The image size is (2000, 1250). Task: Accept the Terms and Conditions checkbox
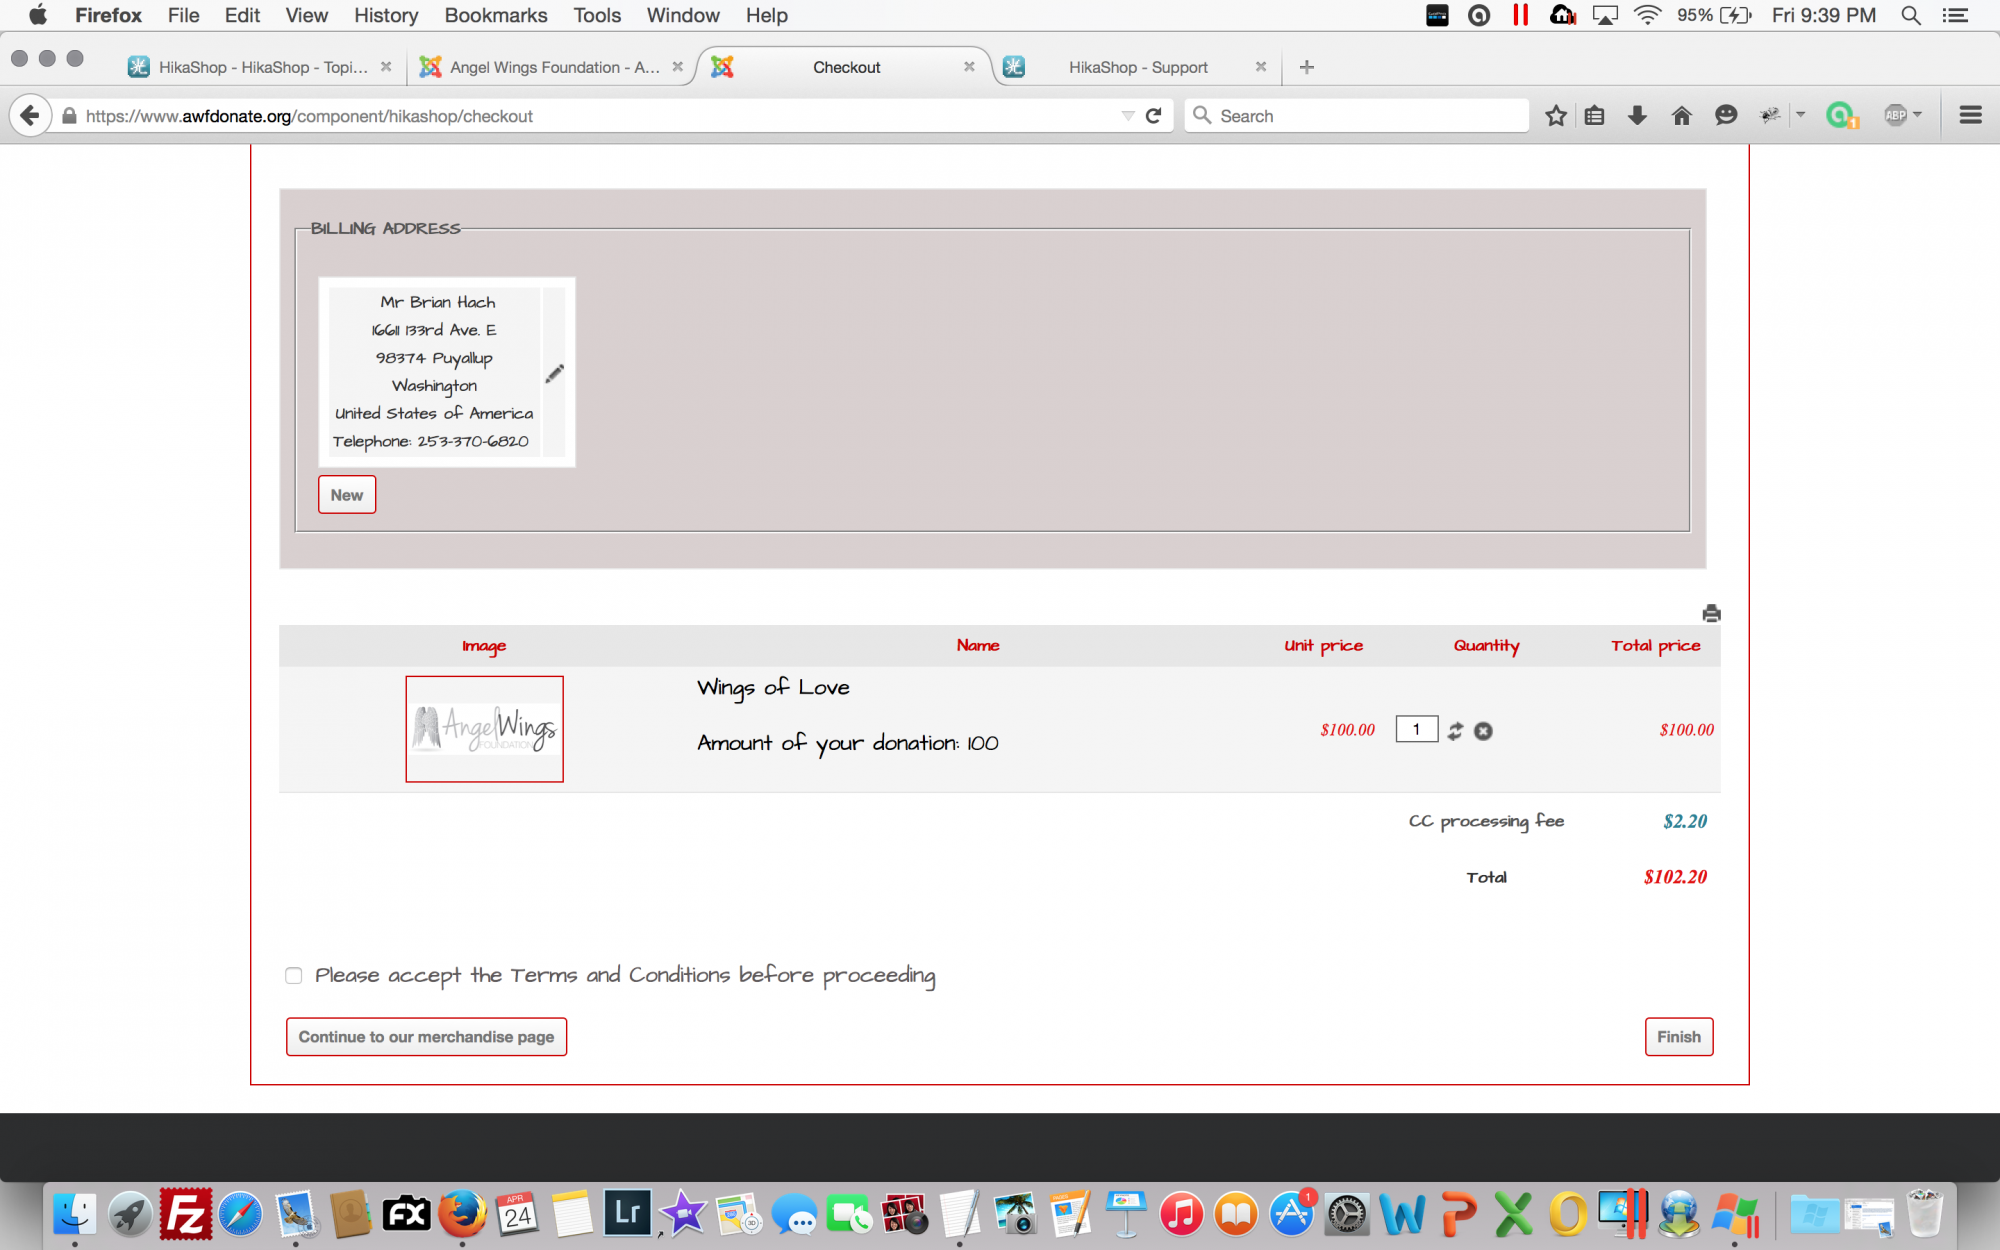293,975
